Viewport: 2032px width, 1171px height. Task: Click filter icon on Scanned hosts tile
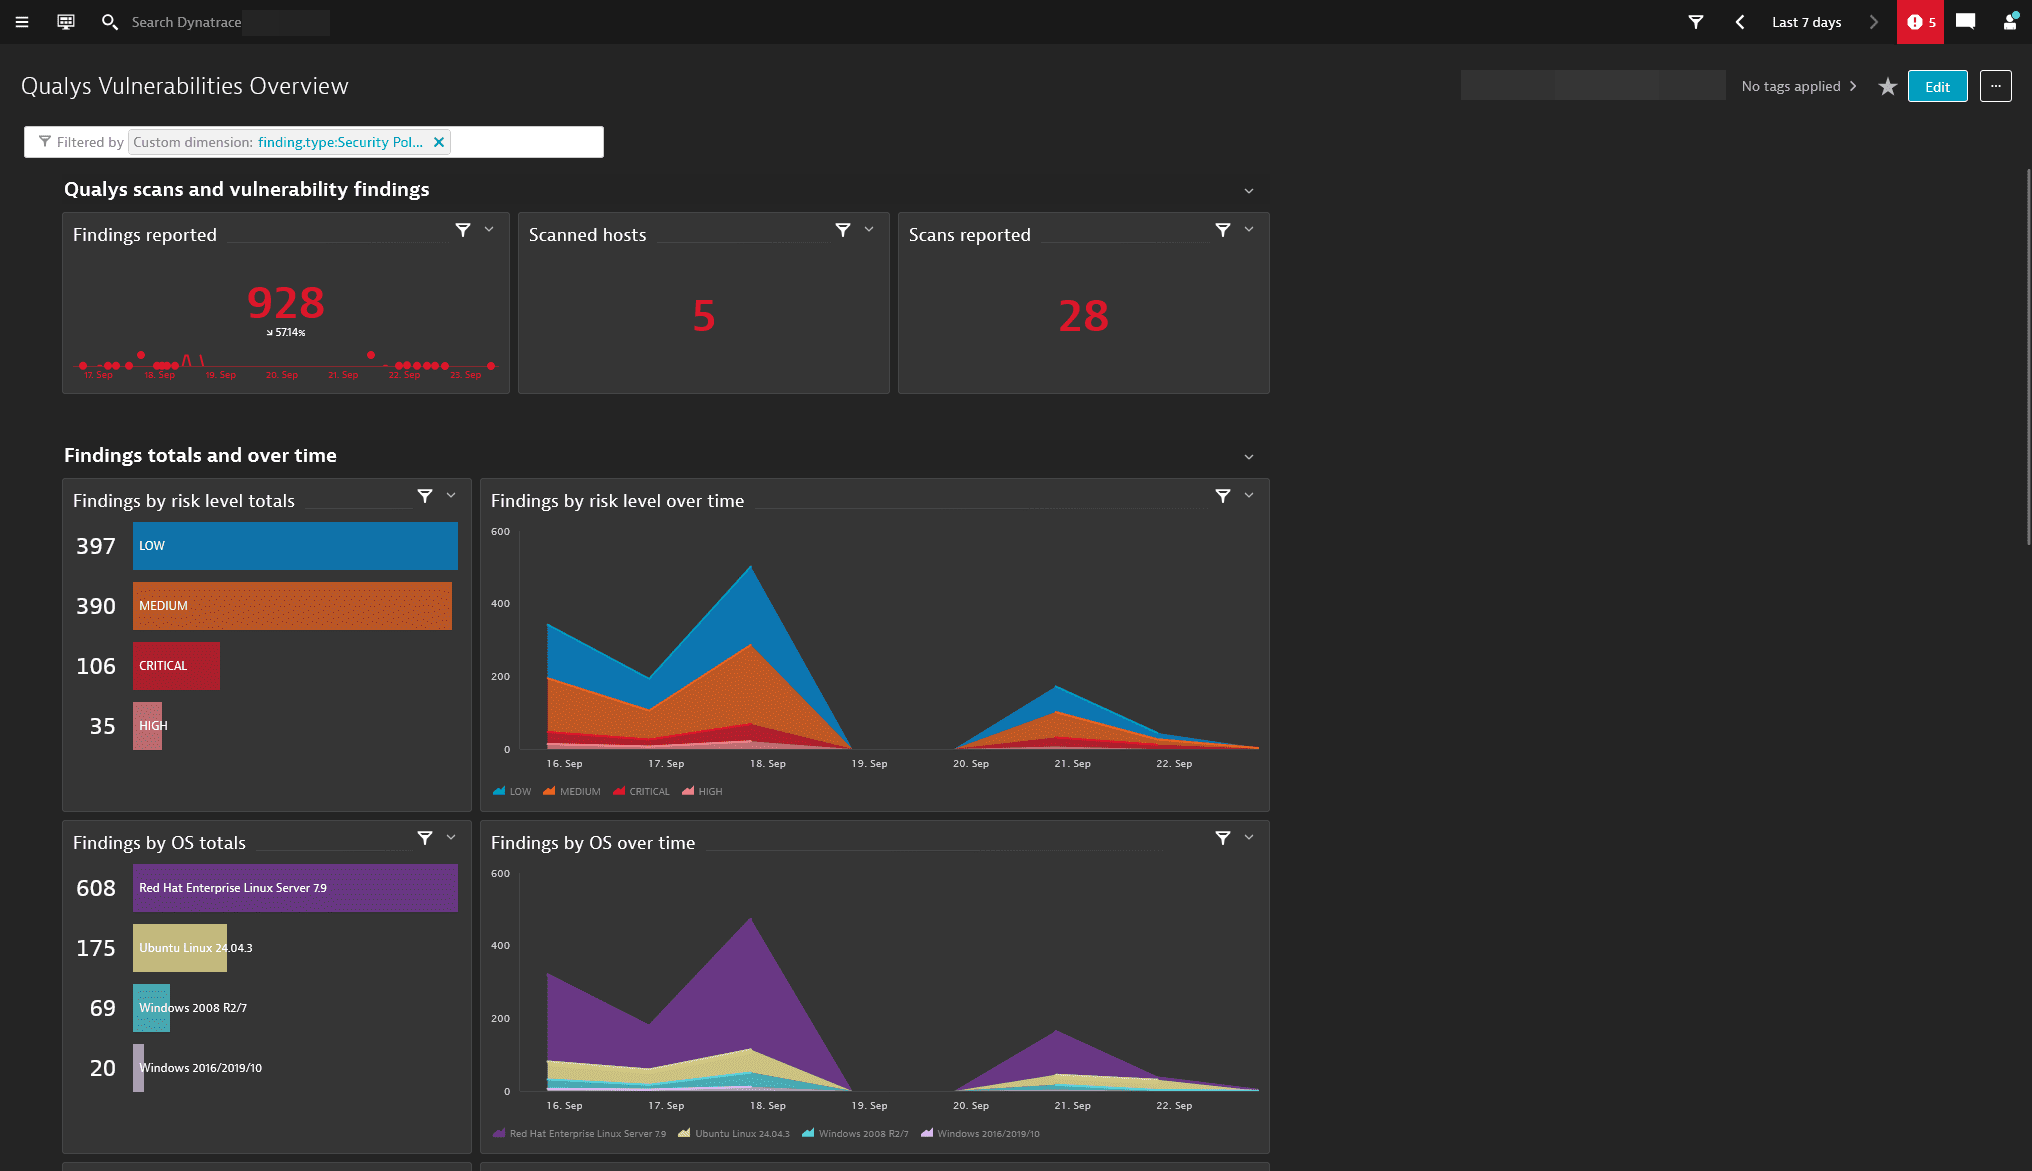[x=843, y=230]
